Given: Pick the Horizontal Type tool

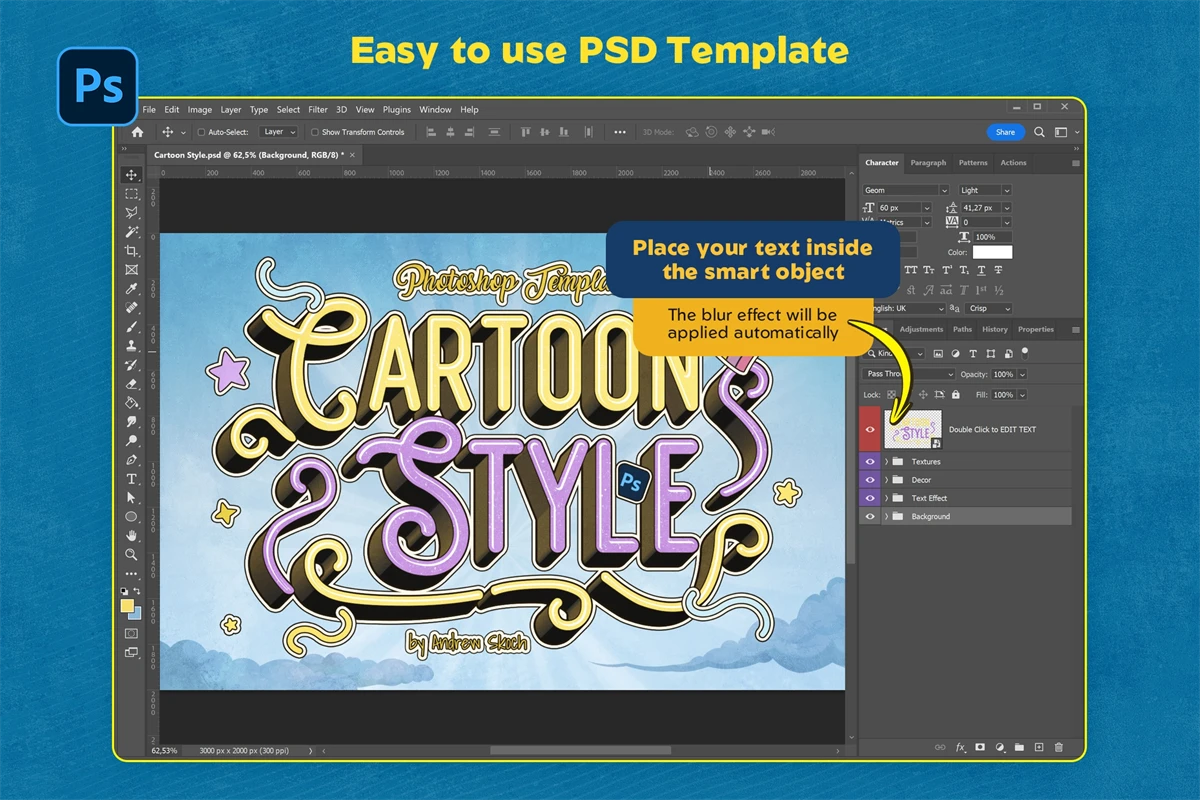Looking at the screenshot, I should pos(131,479).
